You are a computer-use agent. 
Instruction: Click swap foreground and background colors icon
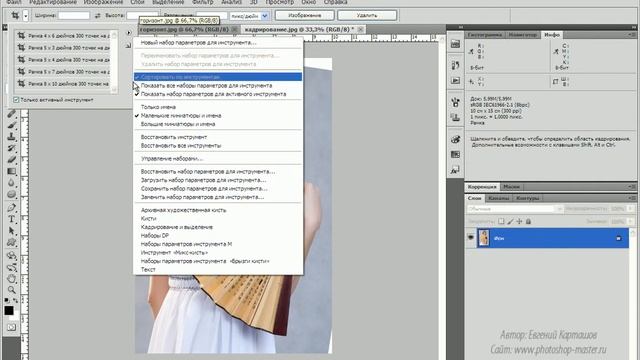click(16, 300)
